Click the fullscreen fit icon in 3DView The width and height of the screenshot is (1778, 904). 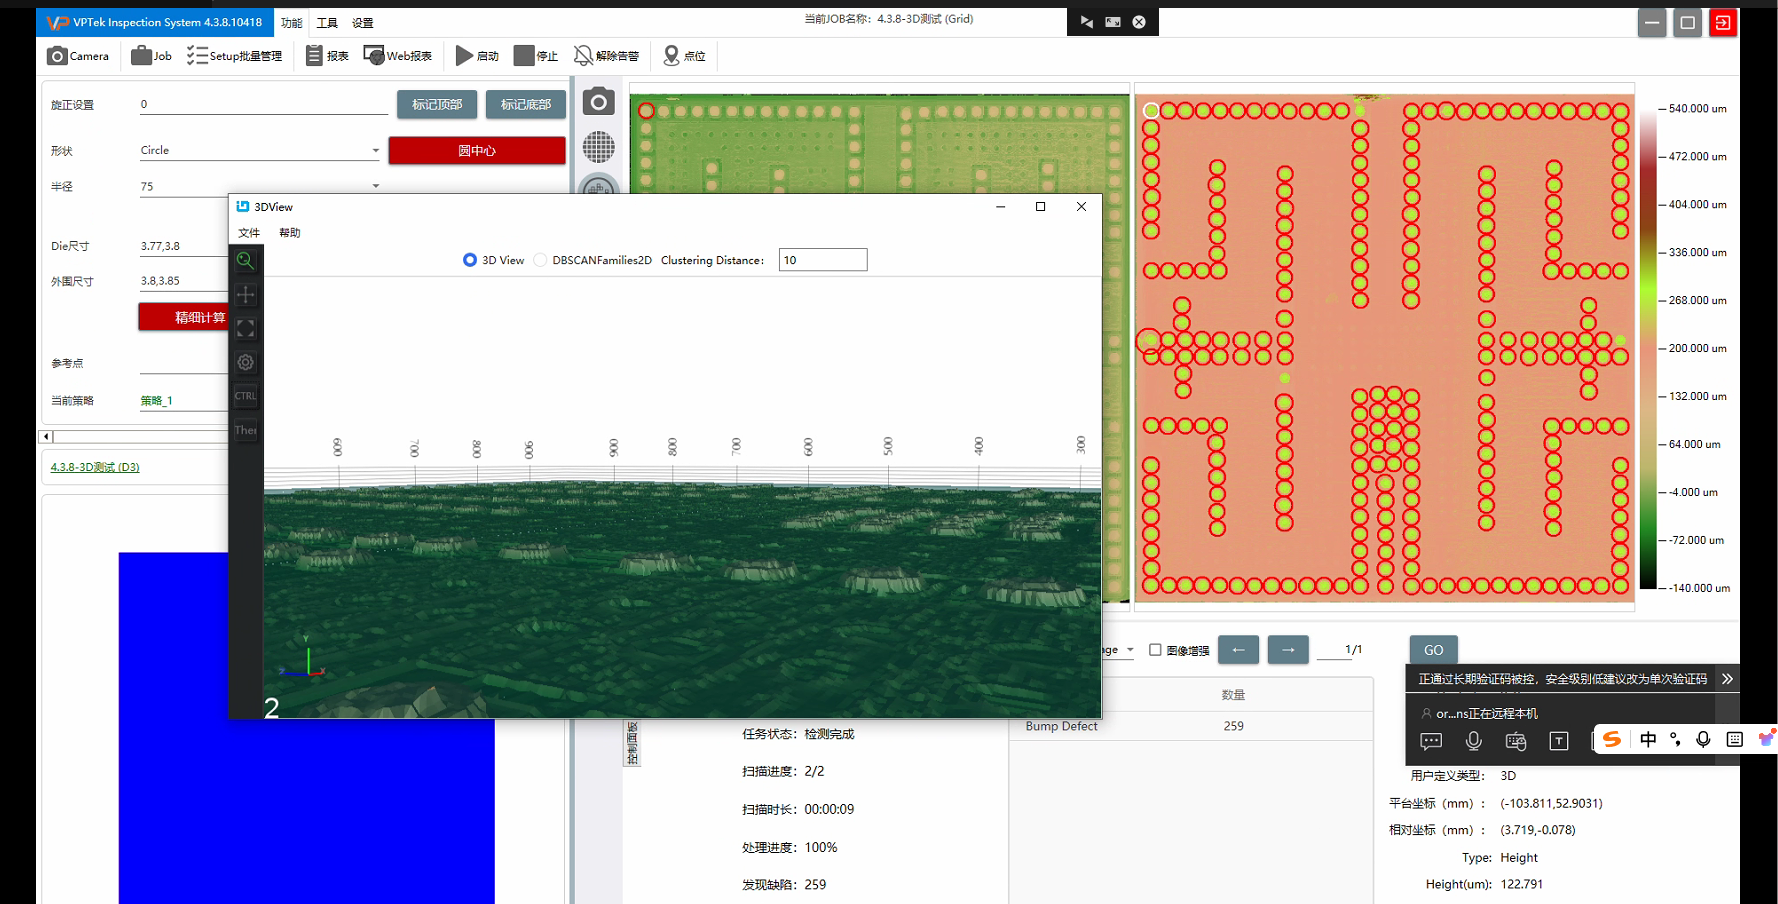(245, 329)
